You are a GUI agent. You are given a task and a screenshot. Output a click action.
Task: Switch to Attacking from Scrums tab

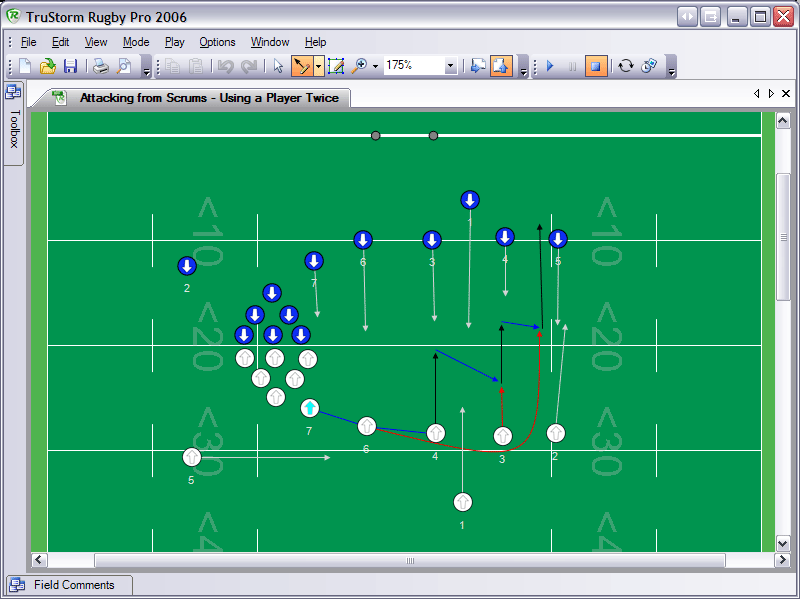pos(208,98)
